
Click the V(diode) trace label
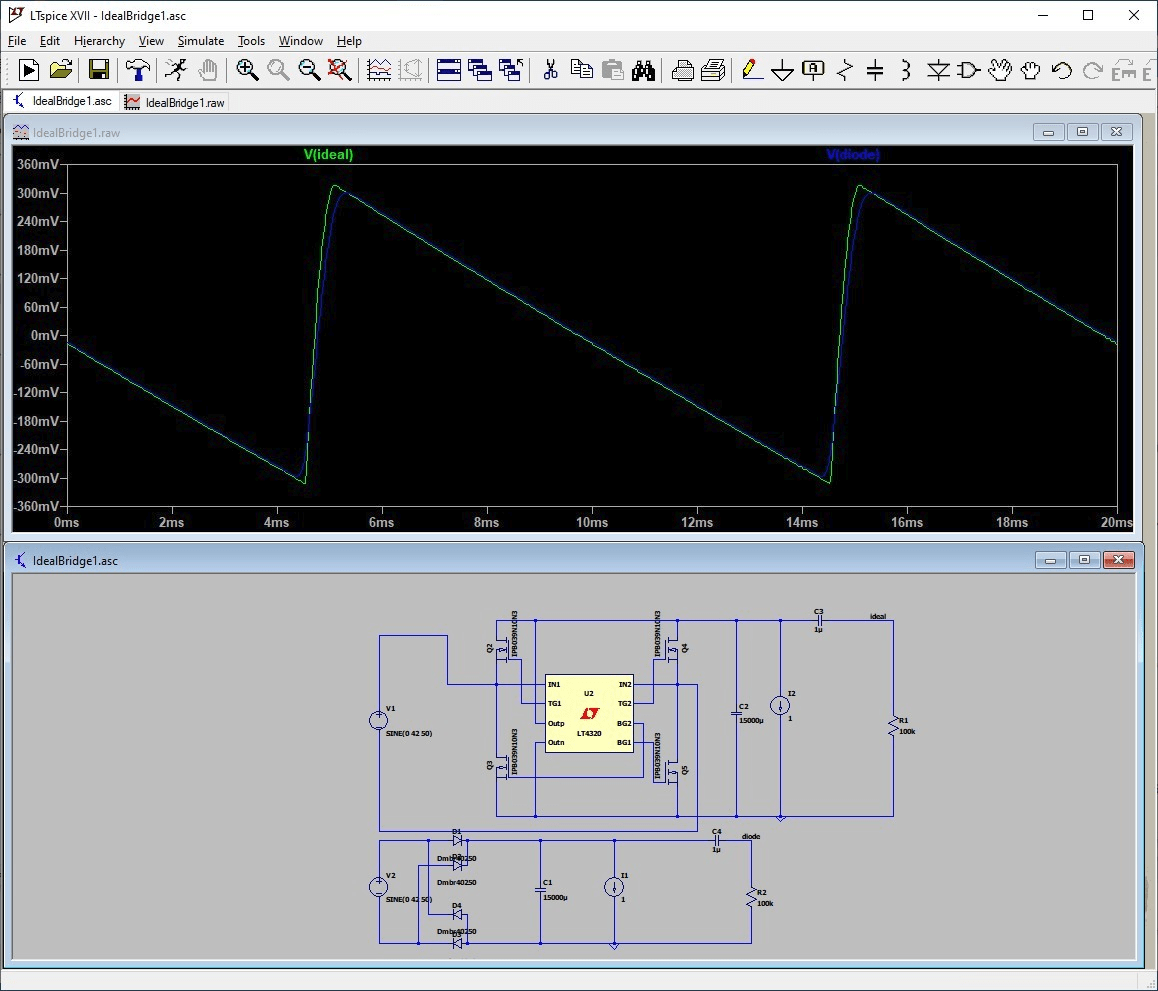(x=853, y=154)
